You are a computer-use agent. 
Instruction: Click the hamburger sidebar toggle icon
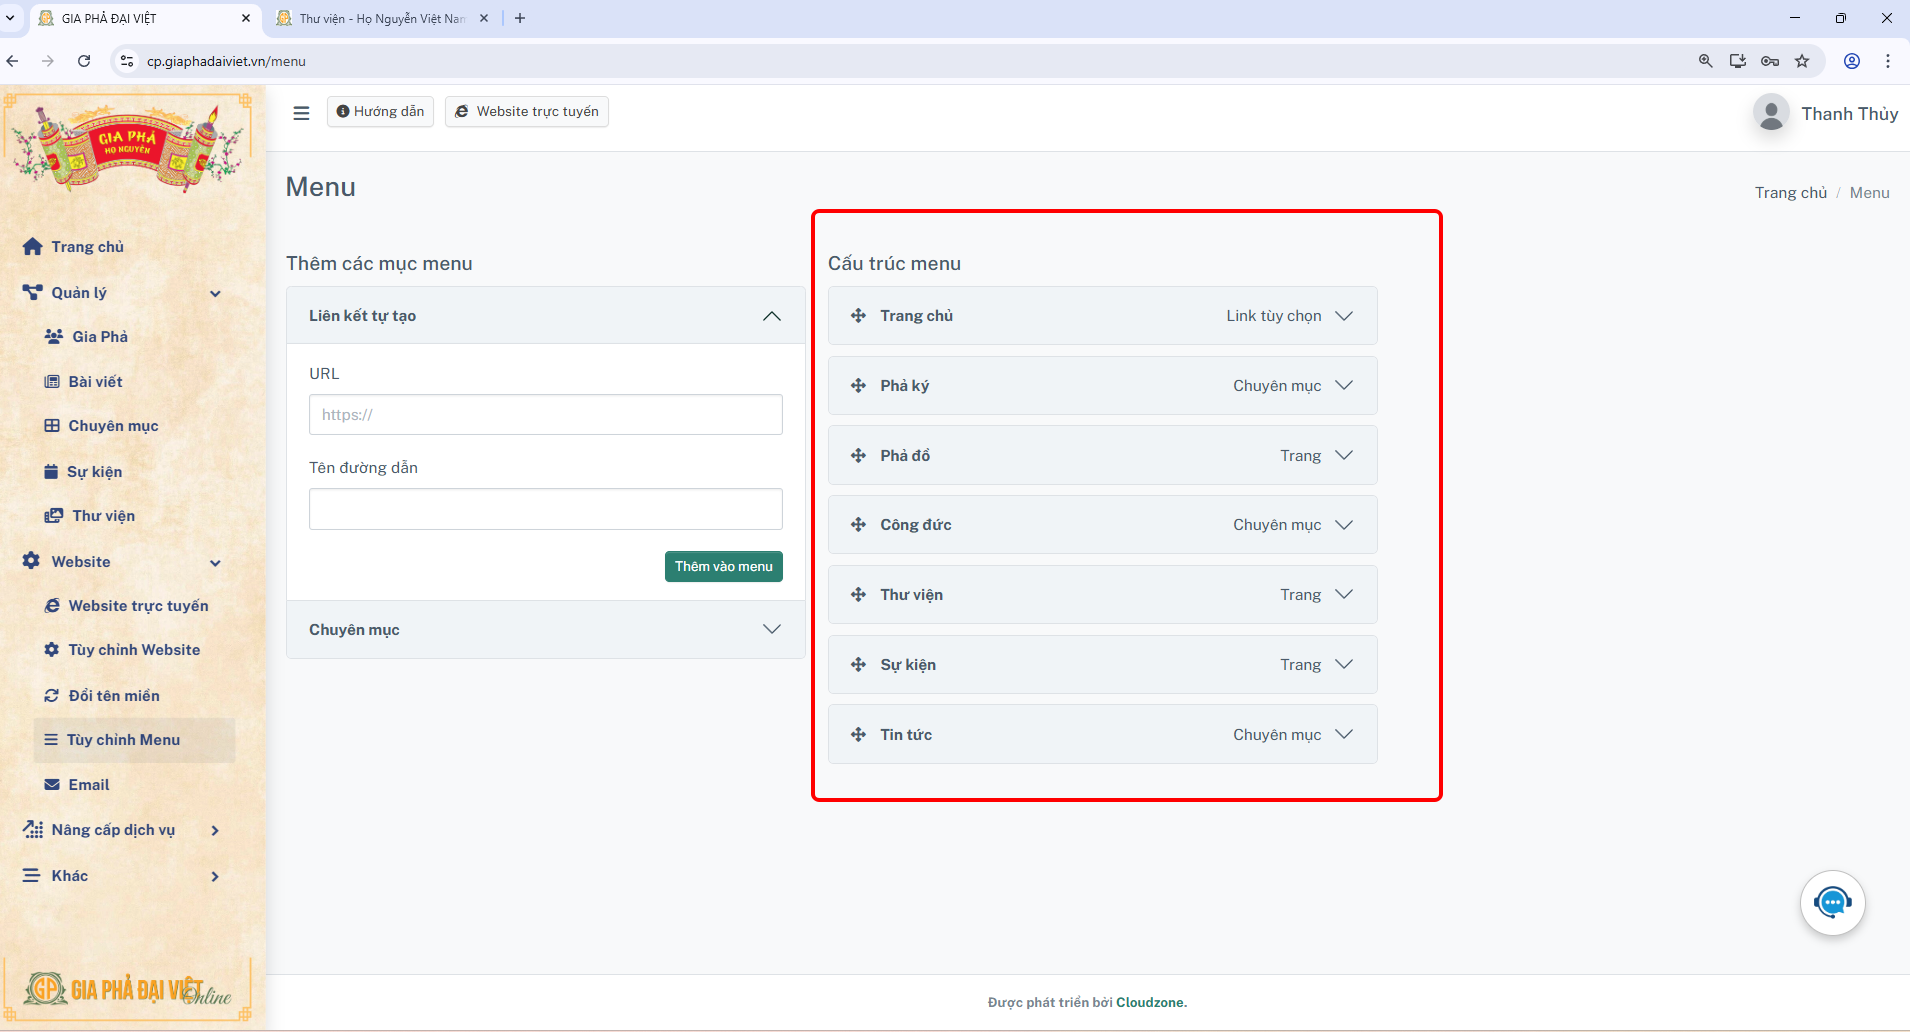pos(301,113)
